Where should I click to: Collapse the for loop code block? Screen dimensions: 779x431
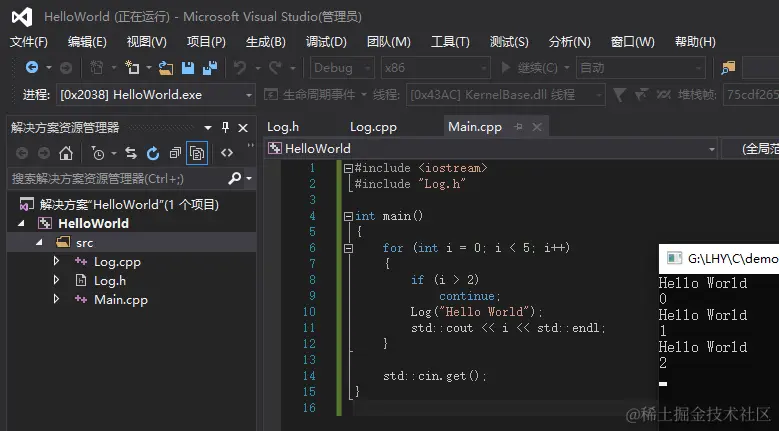point(348,248)
